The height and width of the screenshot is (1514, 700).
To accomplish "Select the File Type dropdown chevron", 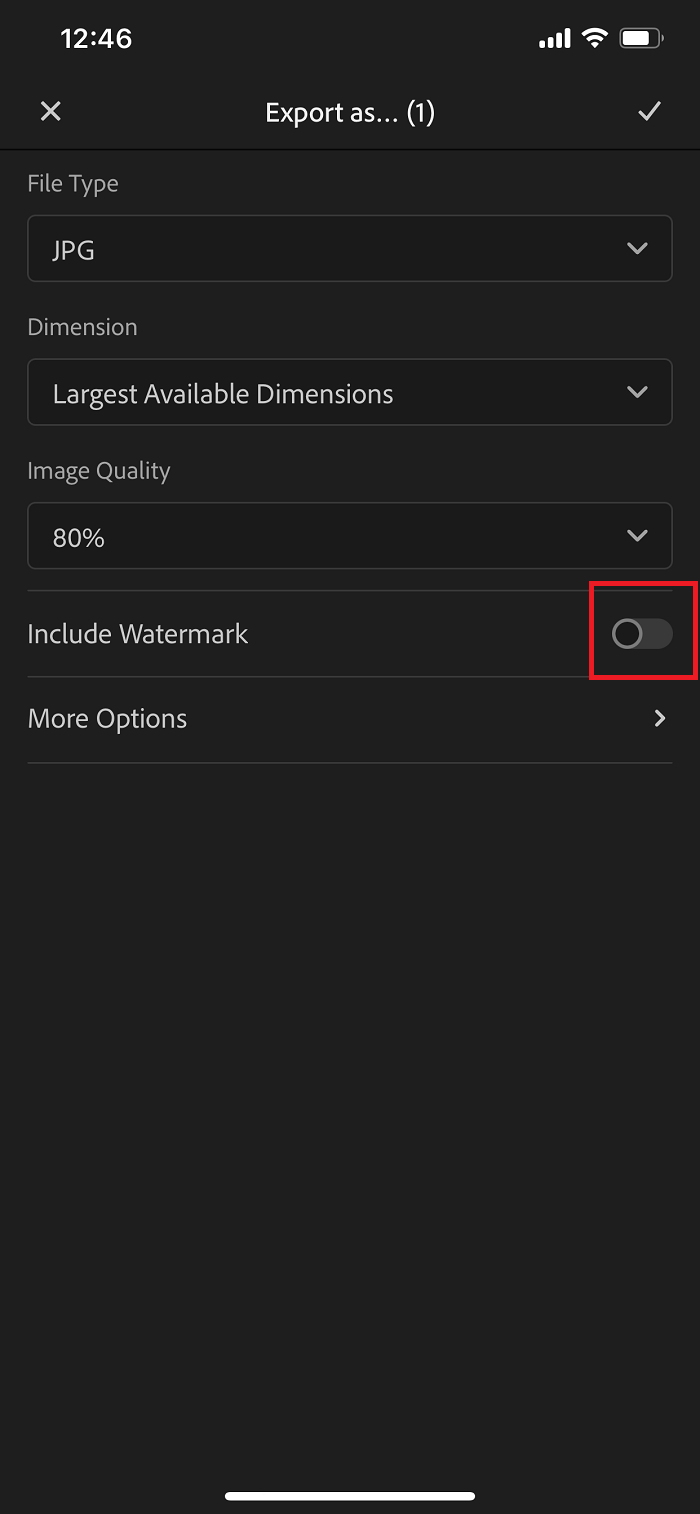I will (x=637, y=248).
